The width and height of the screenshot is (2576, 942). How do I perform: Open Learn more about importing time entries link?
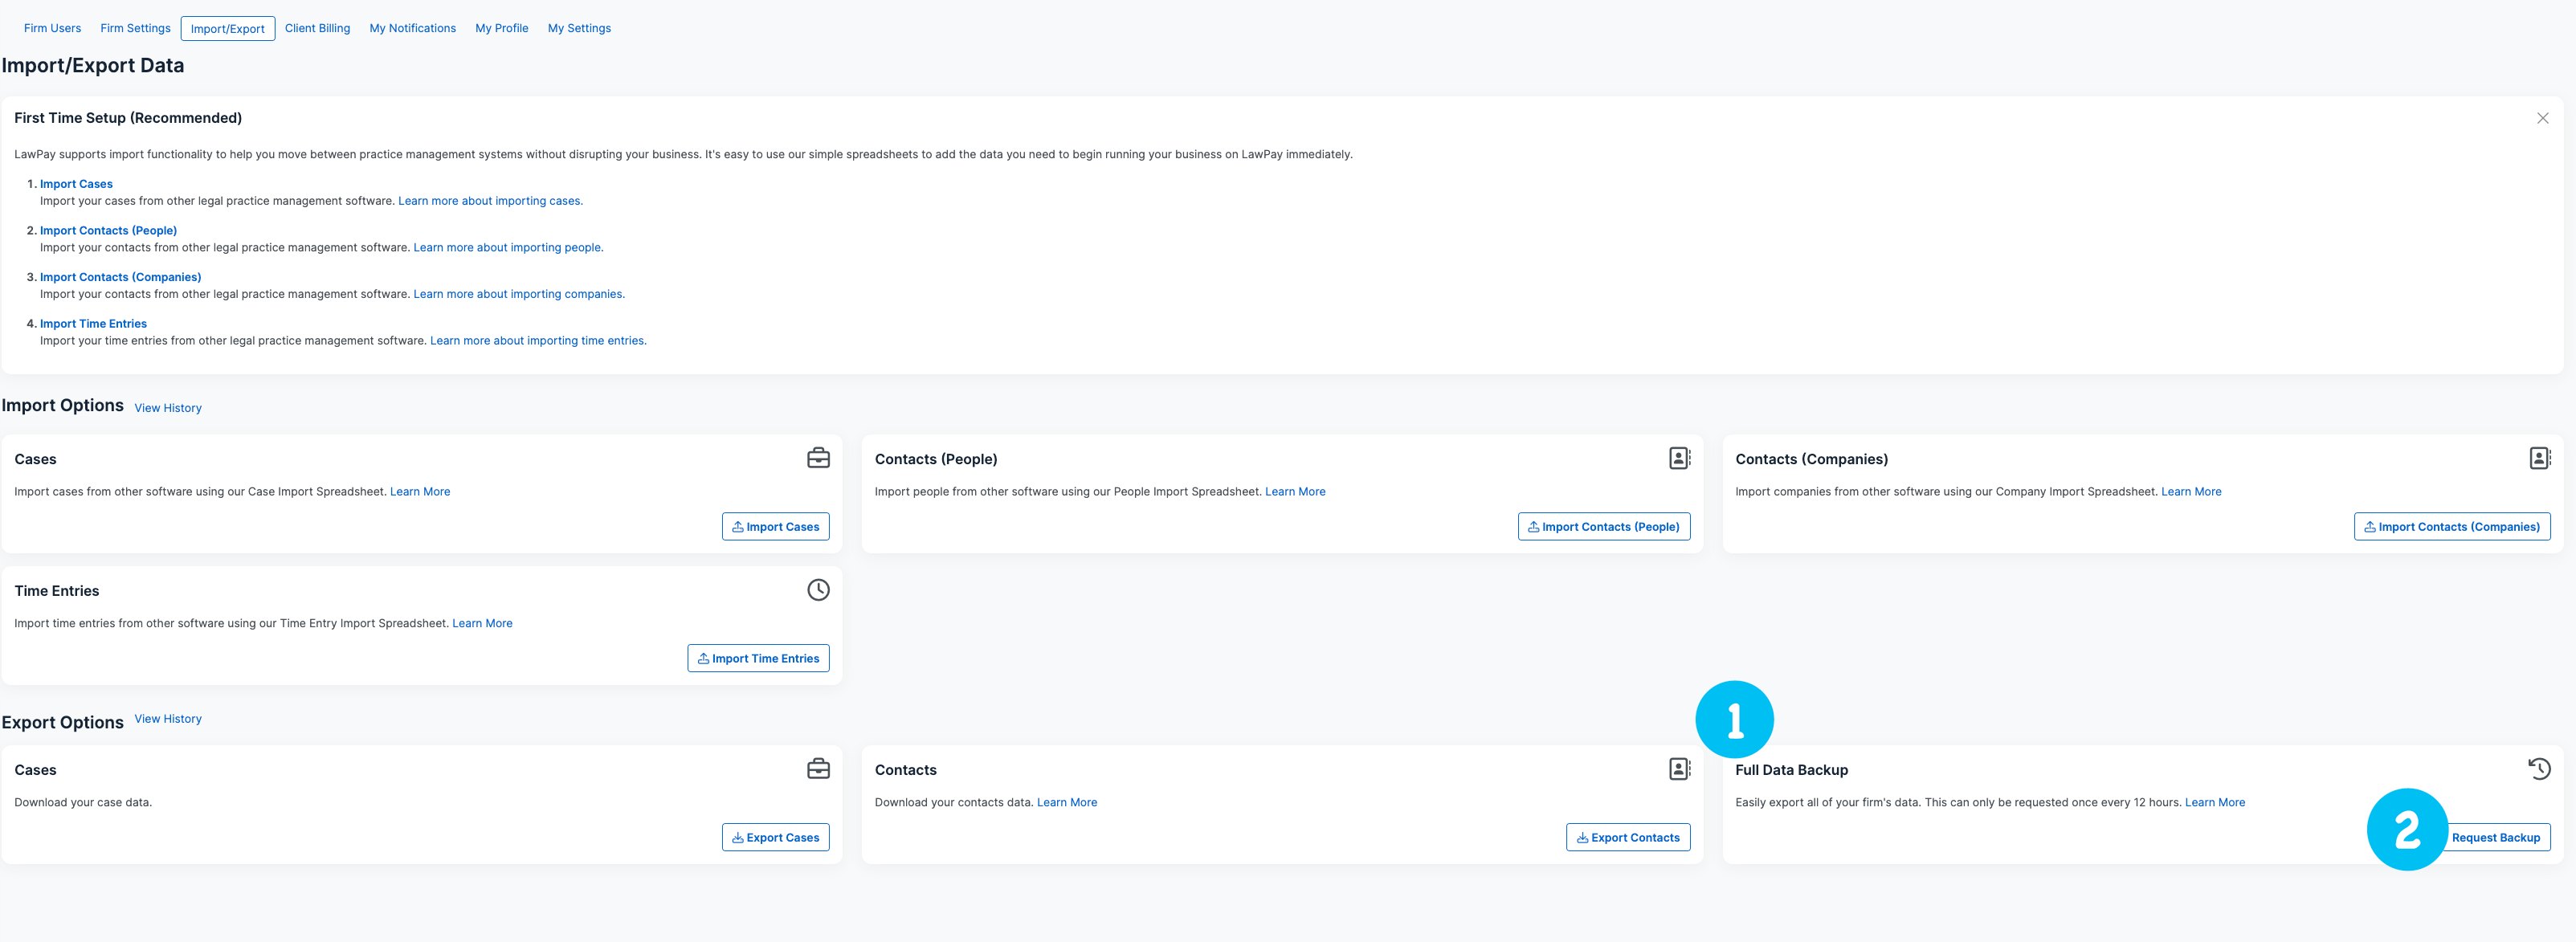click(538, 341)
